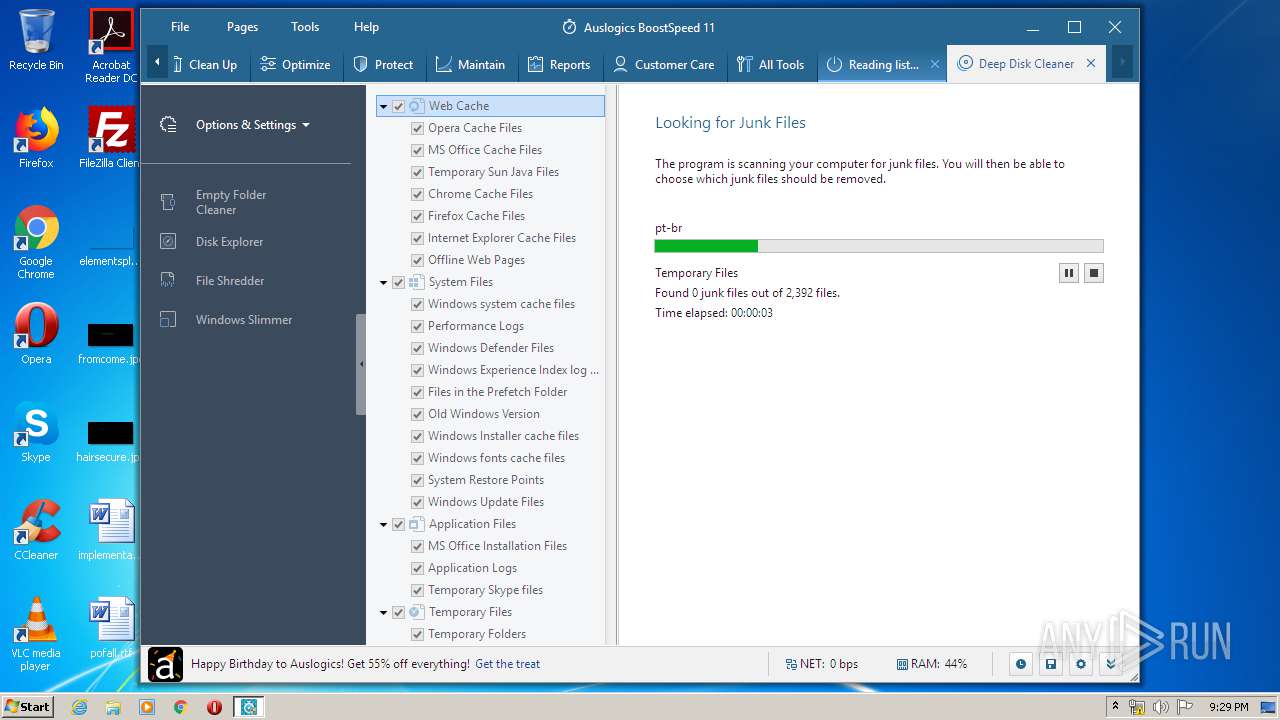Open CCleaner desktop shortcut
1280x720 pixels.
[36, 531]
